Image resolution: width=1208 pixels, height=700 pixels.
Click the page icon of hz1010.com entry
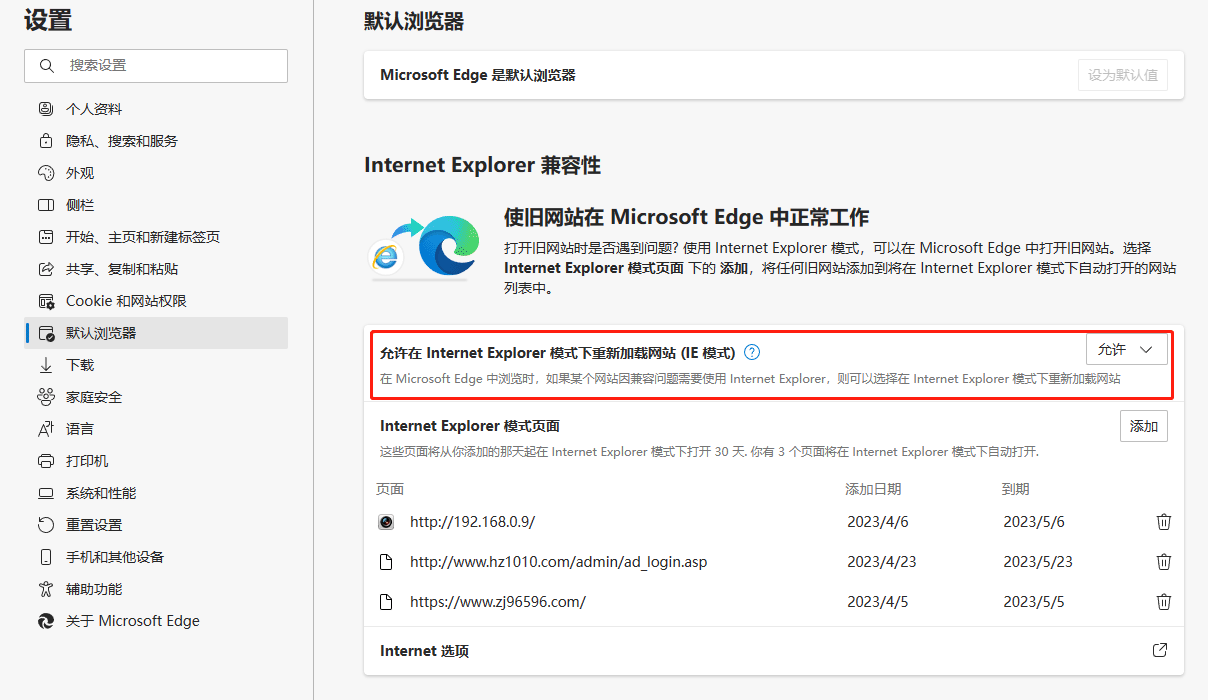tap(386, 562)
